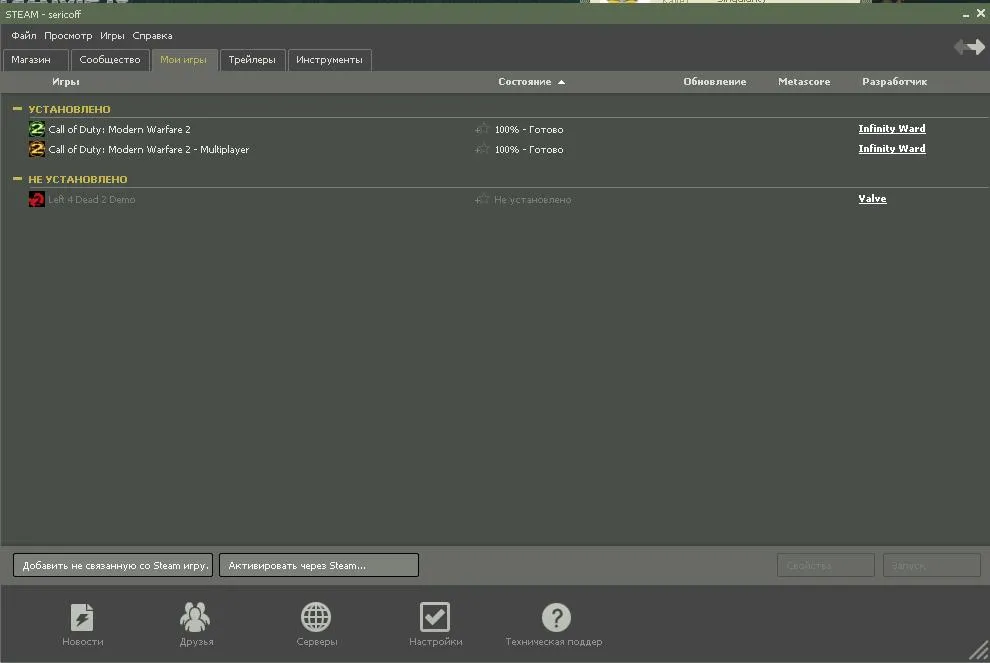The width and height of the screenshot is (990, 663).
Task: Select Call of Duty: Modern Warfare 2 row
Action: pyautogui.click(x=495, y=129)
